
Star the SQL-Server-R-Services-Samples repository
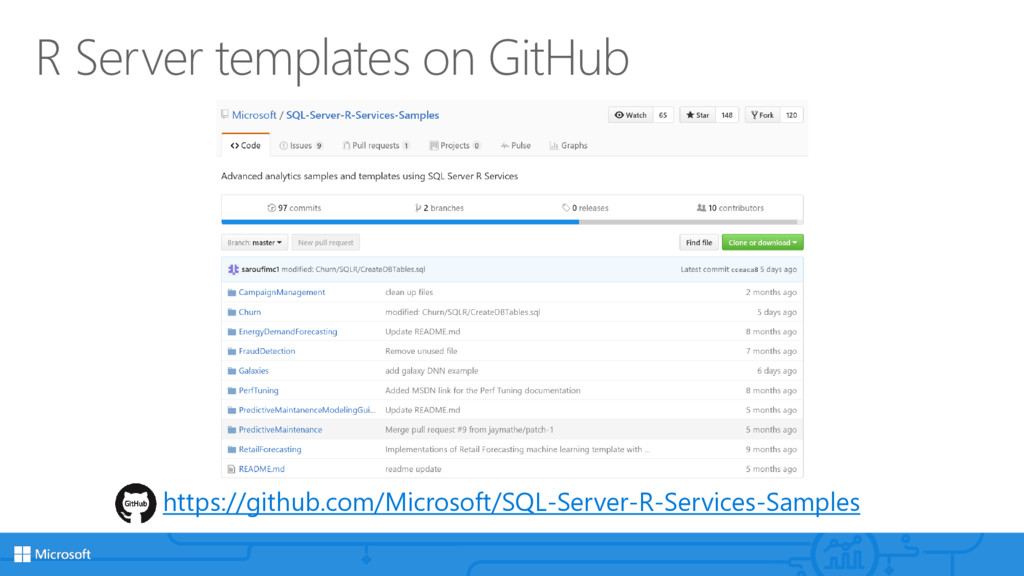coord(697,115)
